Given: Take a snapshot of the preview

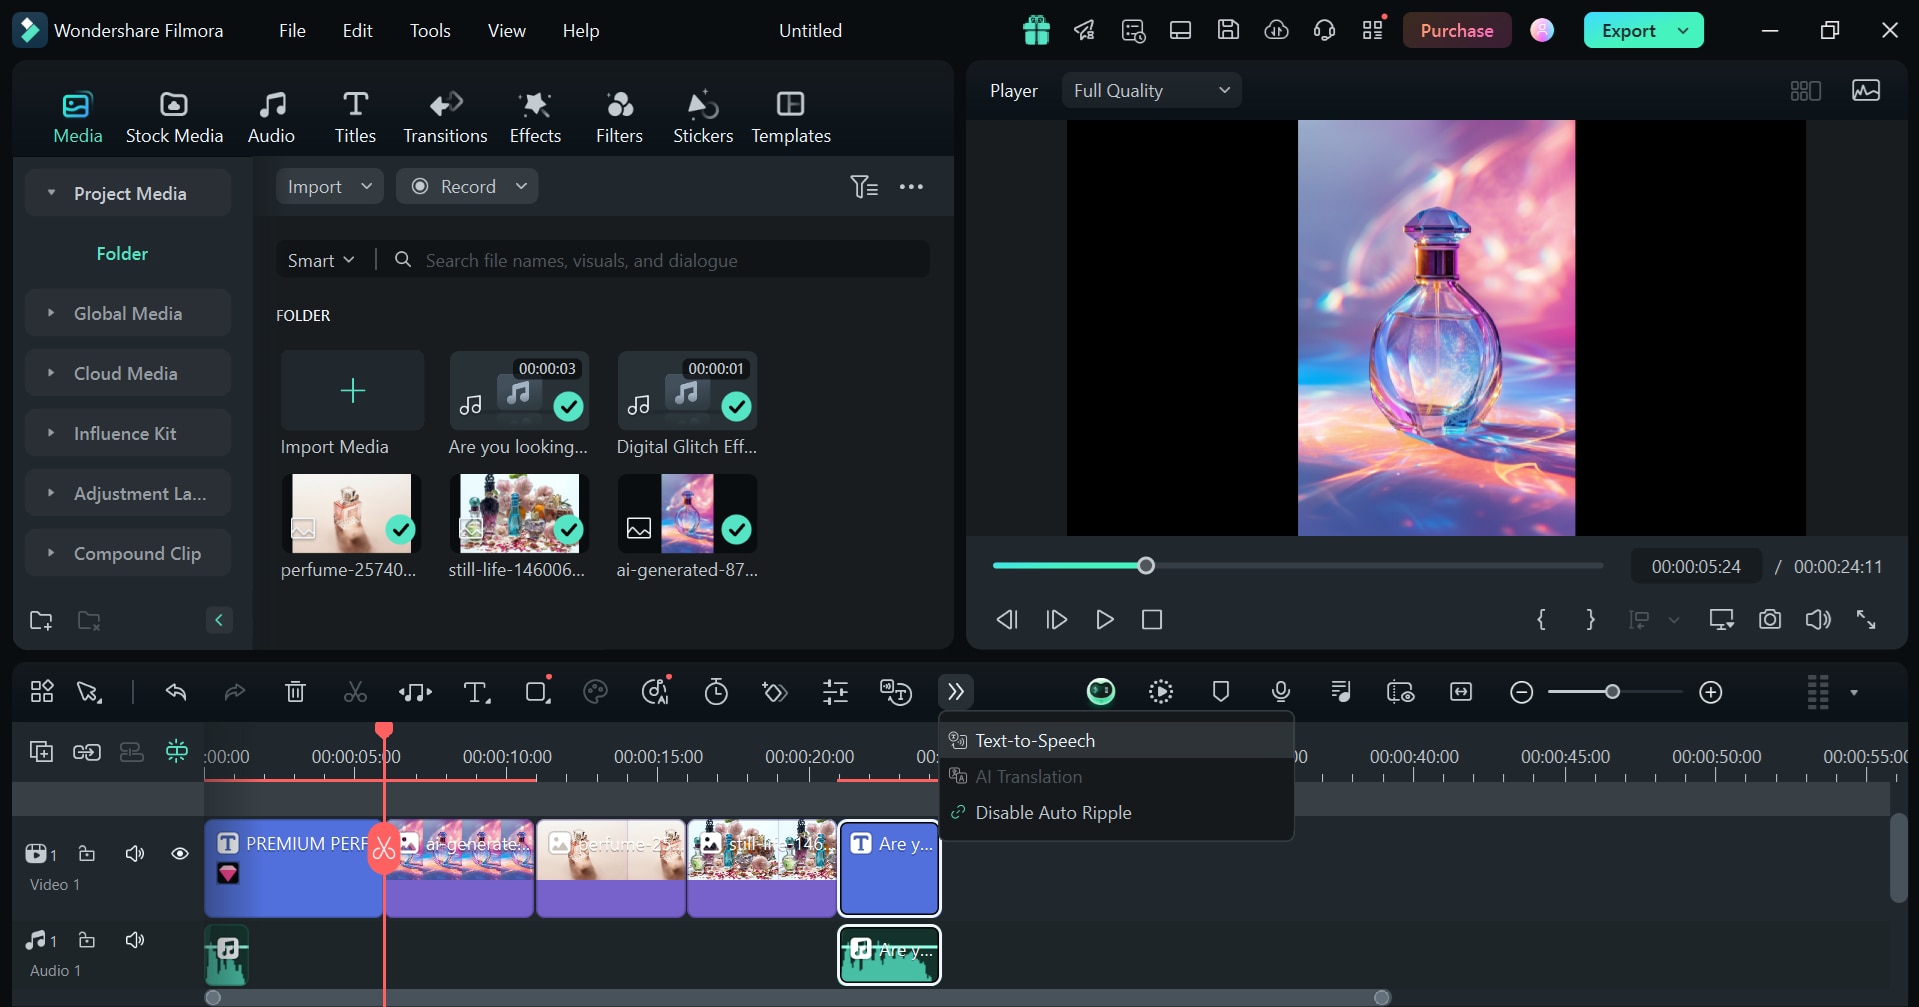Looking at the screenshot, I should 1770,620.
